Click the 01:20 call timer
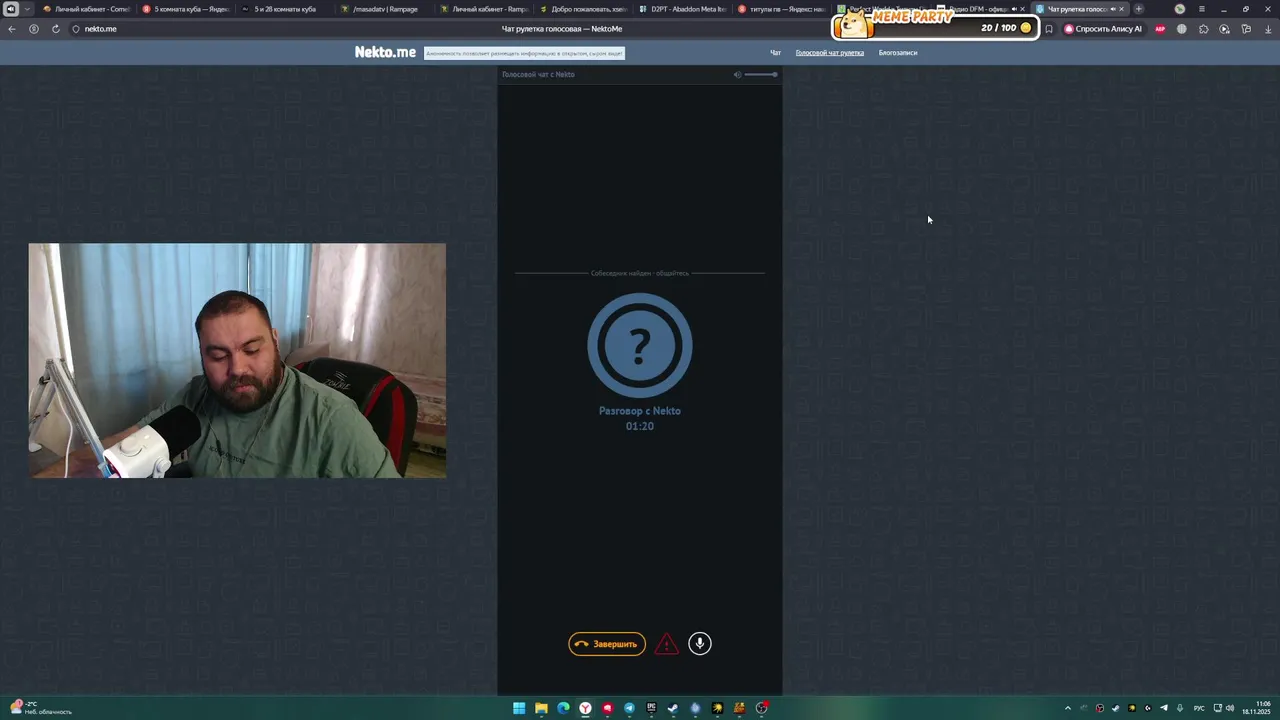 [x=640, y=426]
